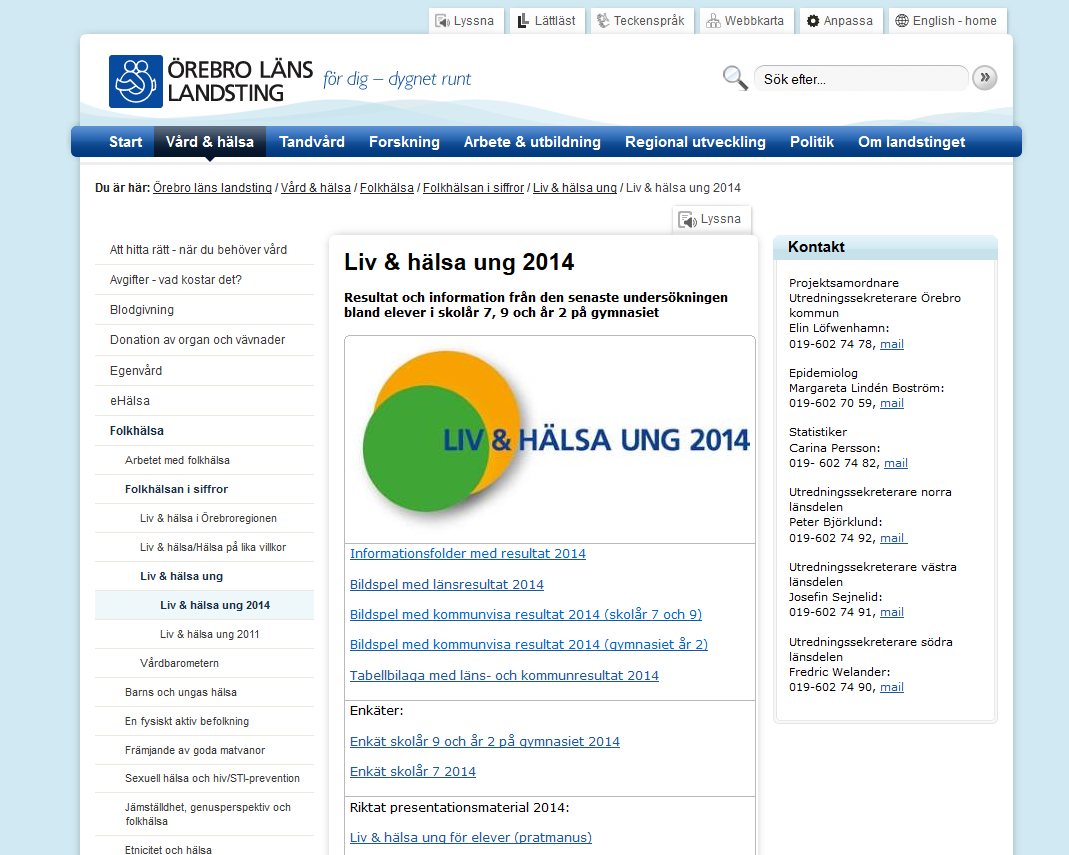Image resolution: width=1069 pixels, height=855 pixels.
Task: Open Vårdbarometern sidebar item
Action: coord(205,663)
